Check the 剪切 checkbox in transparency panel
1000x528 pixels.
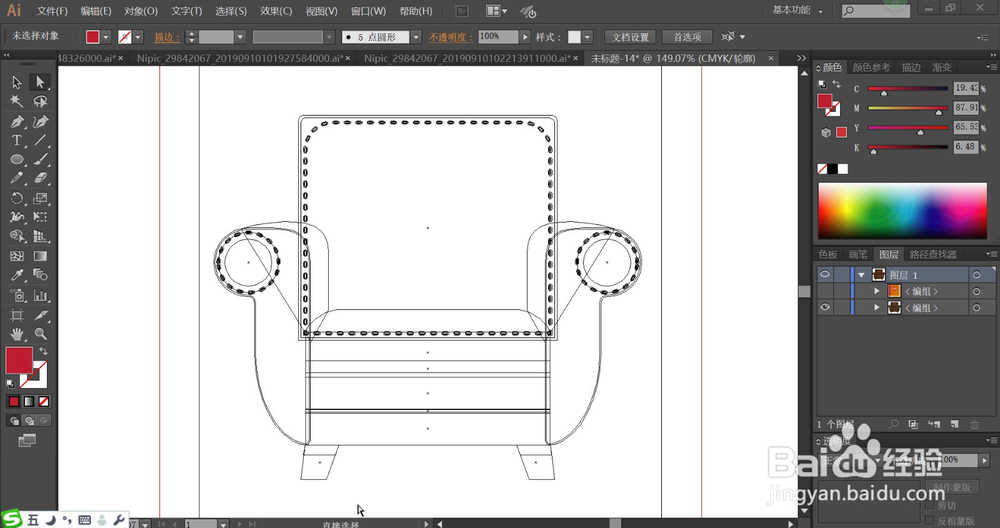tap(929, 505)
